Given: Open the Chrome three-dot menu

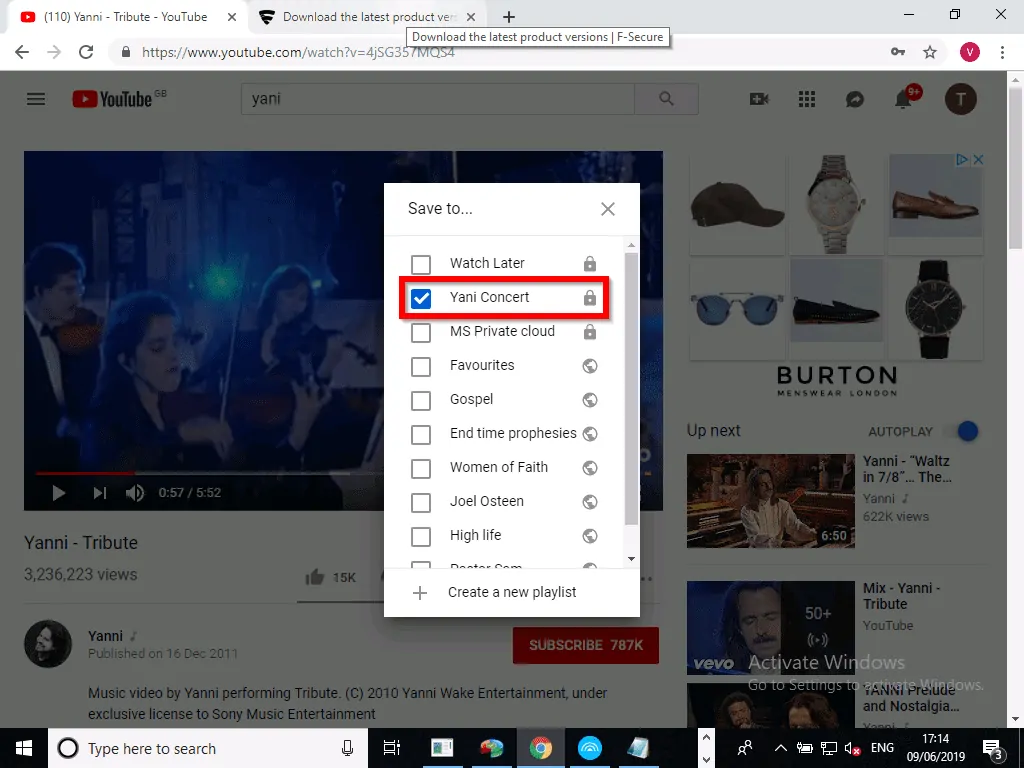Looking at the screenshot, I should [x=1003, y=51].
